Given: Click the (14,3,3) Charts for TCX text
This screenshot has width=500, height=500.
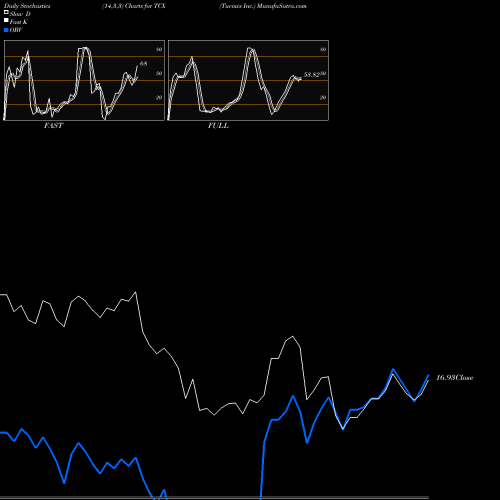Looking at the screenshot, I should [134, 6].
